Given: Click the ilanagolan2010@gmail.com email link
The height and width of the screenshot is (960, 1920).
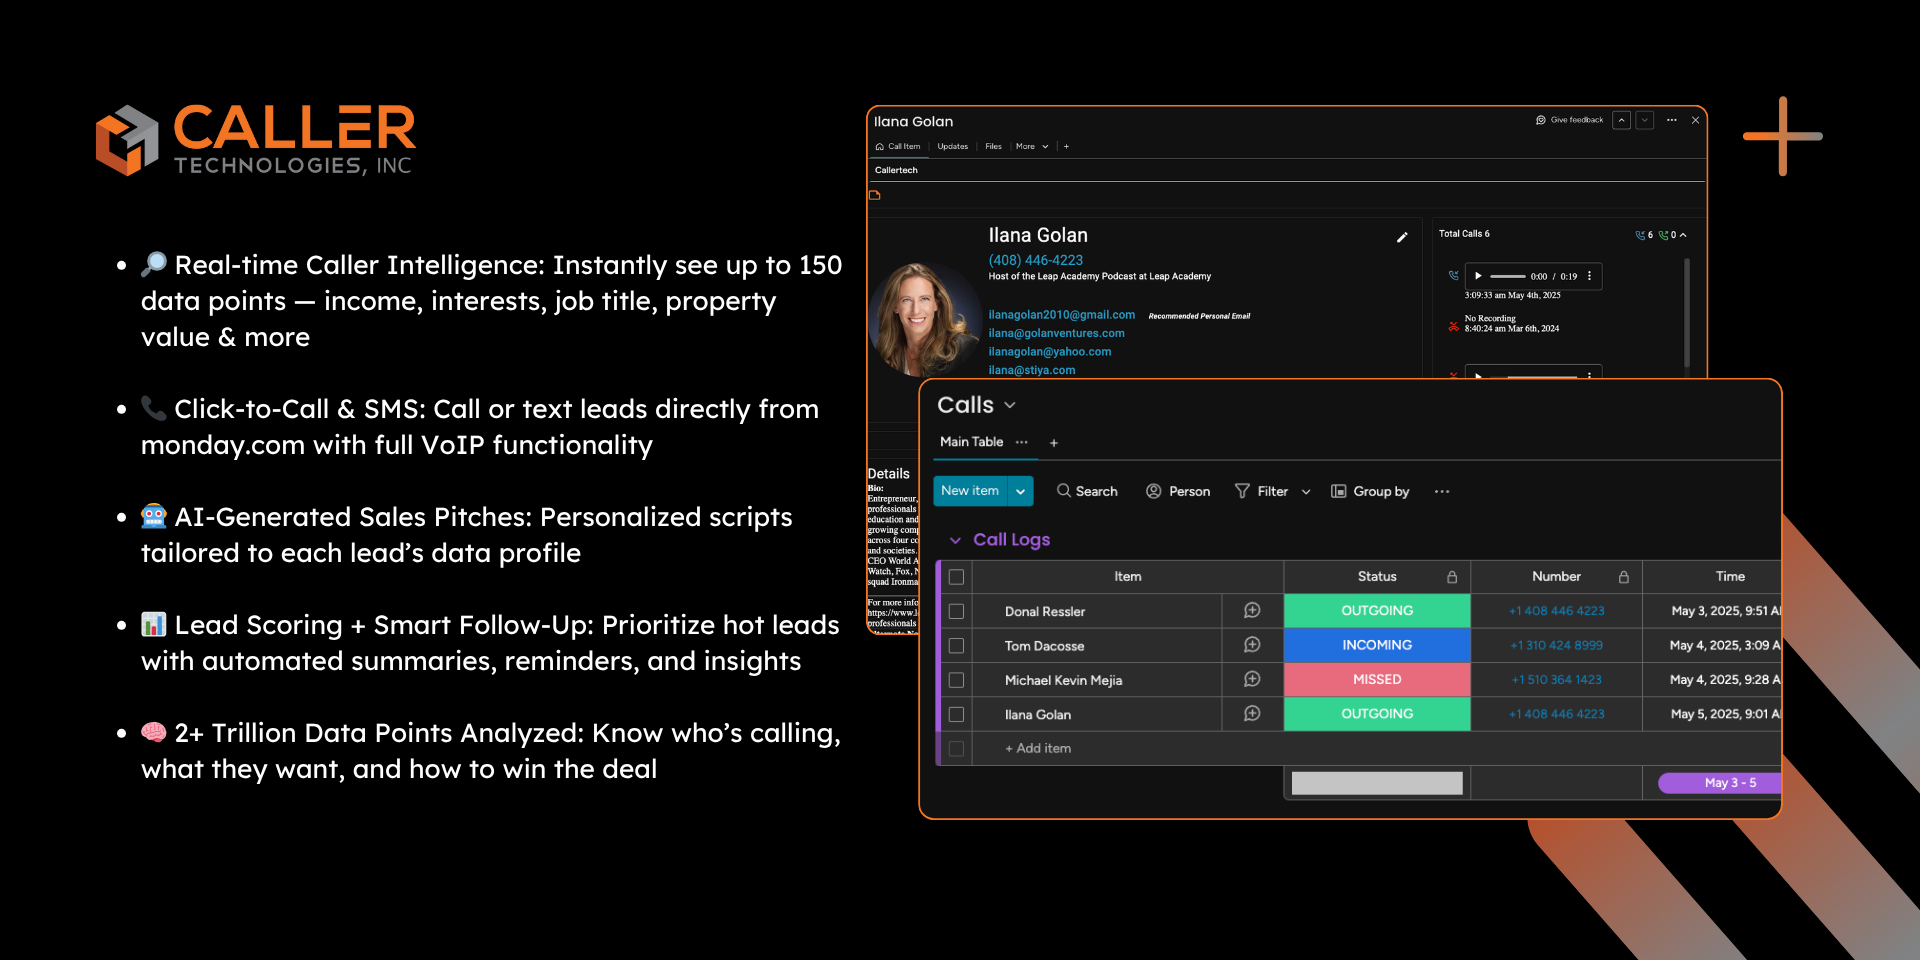Looking at the screenshot, I should [x=1061, y=315].
